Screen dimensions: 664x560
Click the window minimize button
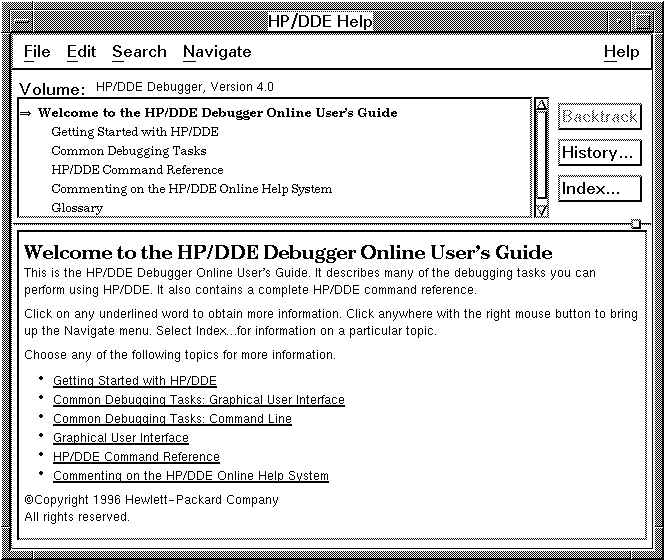click(620, 21)
